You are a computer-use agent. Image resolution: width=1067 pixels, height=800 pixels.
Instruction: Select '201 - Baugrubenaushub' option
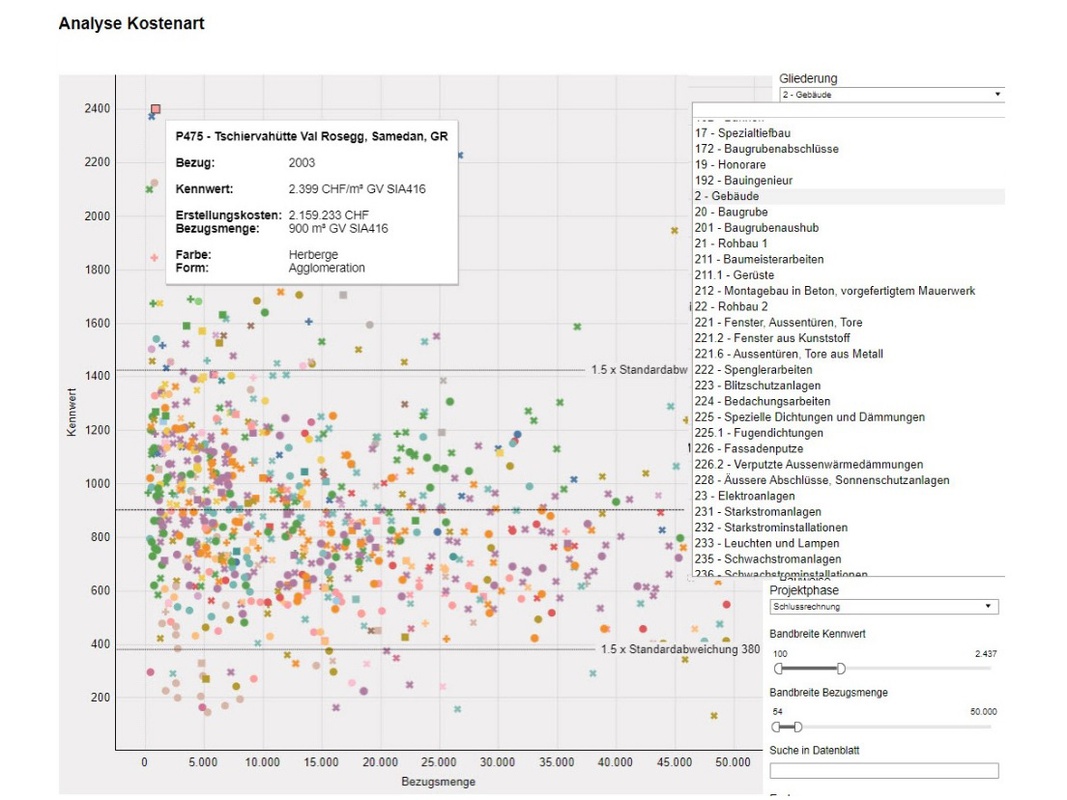click(x=848, y=227)
